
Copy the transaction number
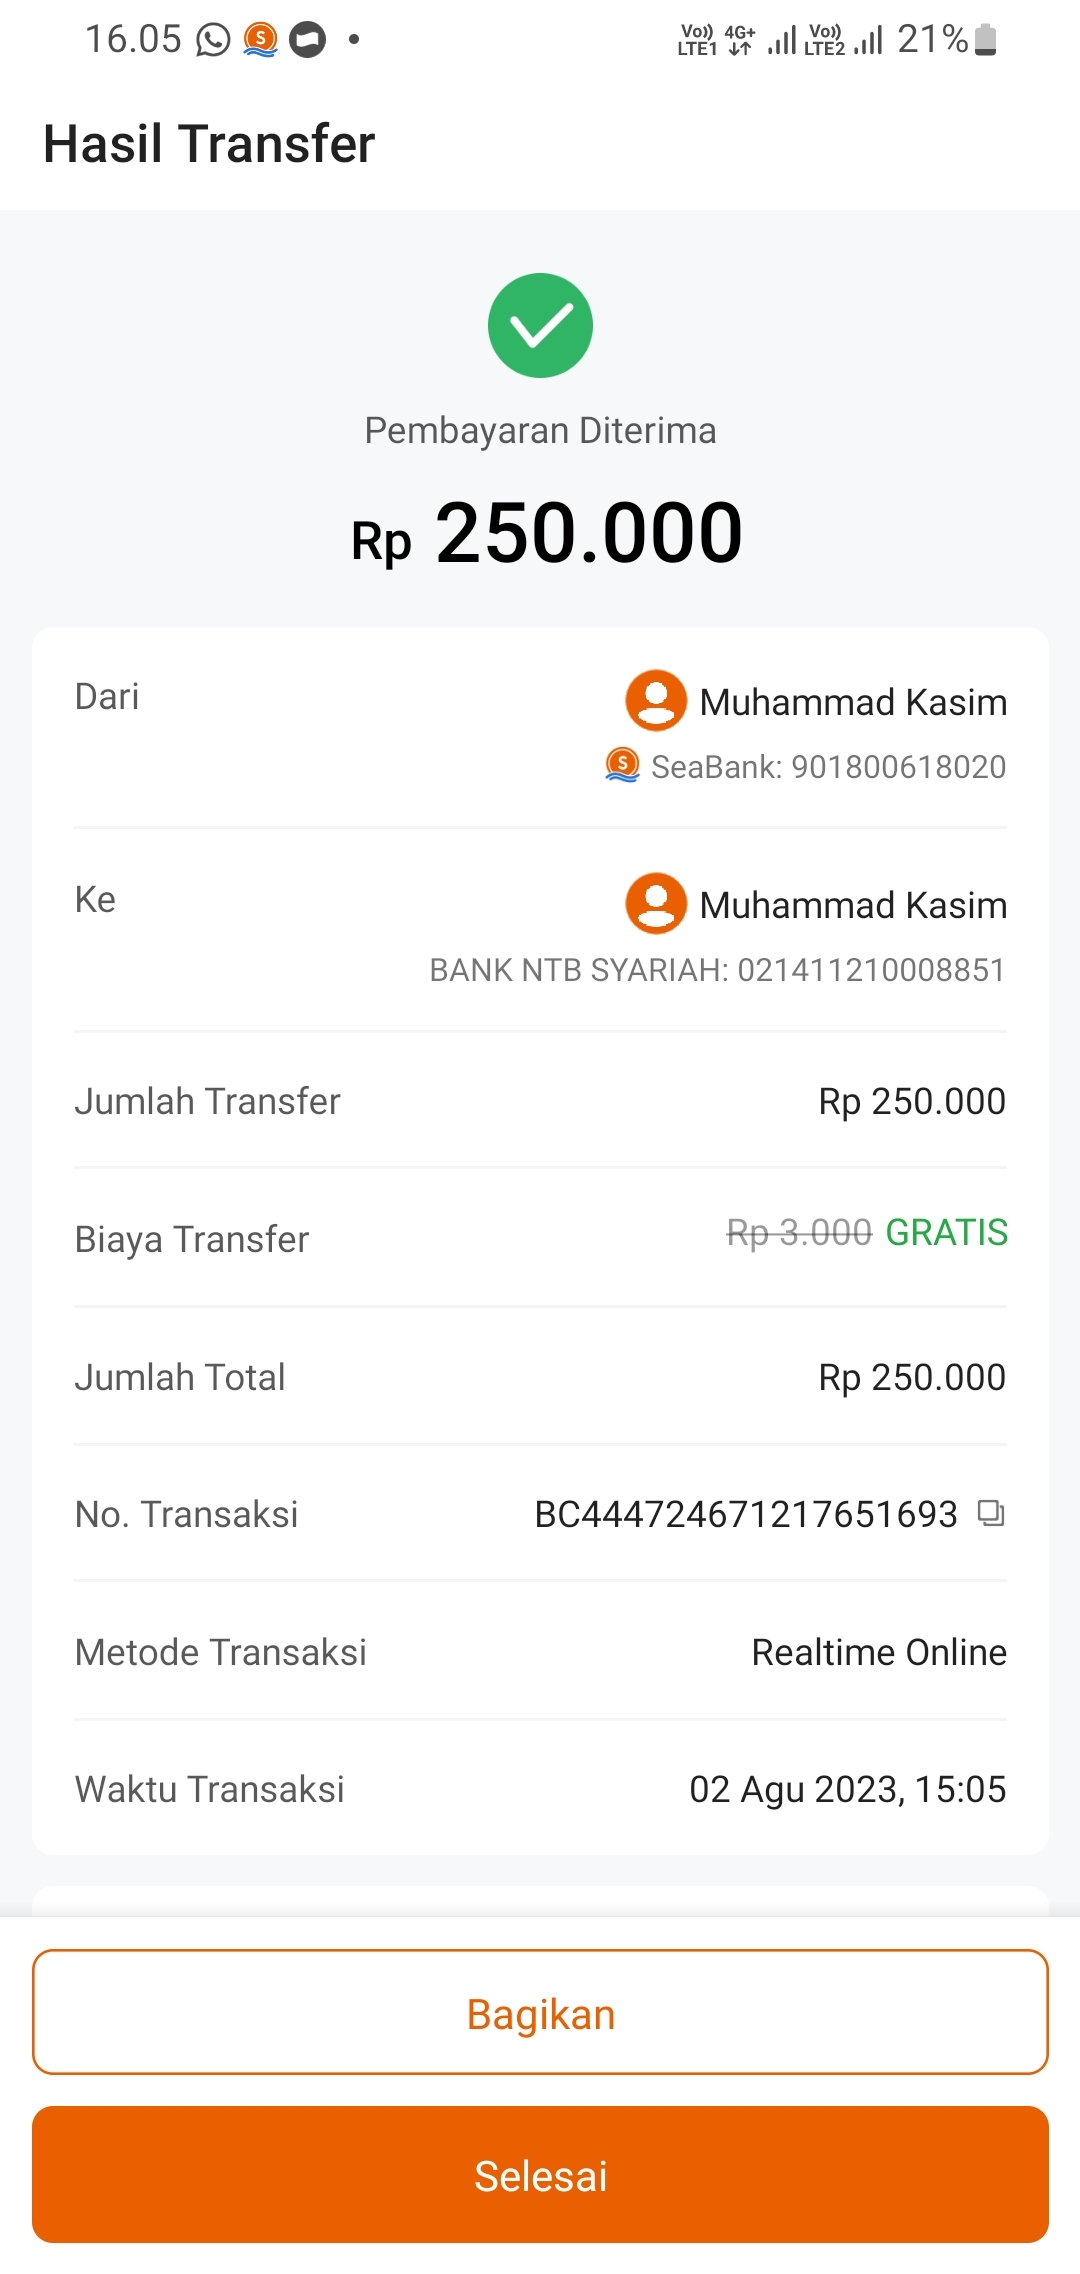point(991,1513)
